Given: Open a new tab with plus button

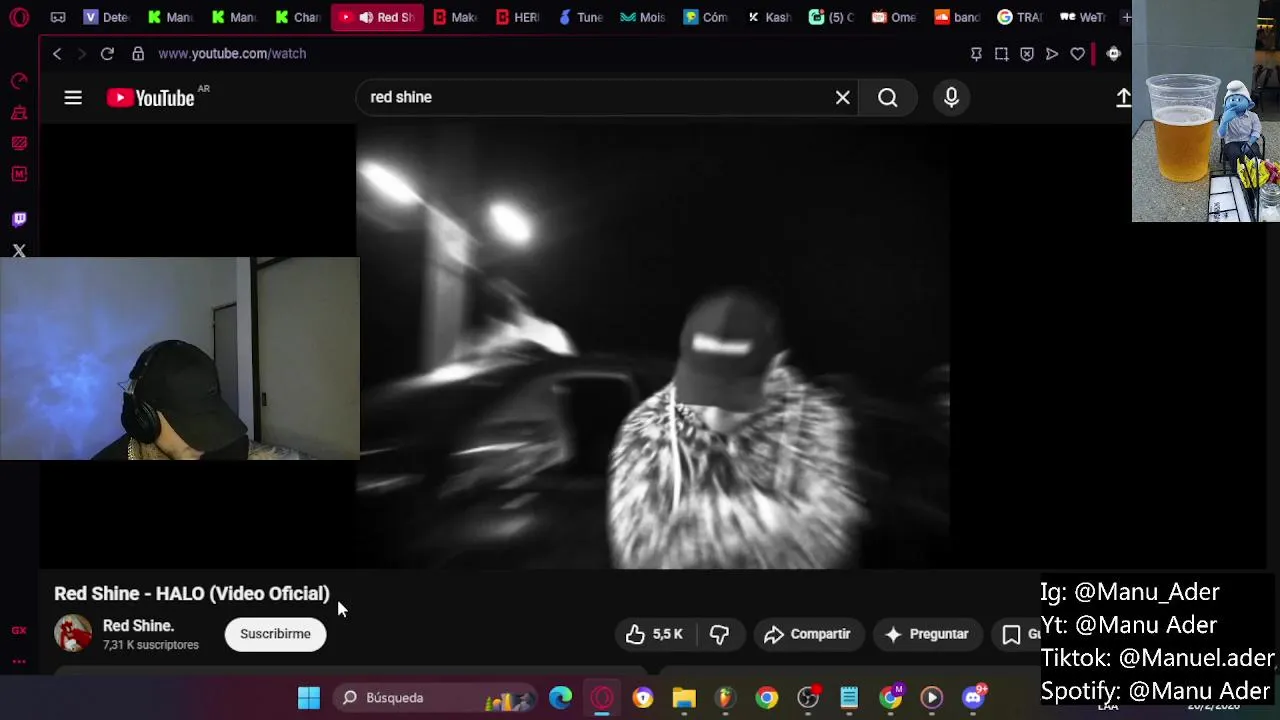Looking at the screenshot, I should coord(1126,17).
